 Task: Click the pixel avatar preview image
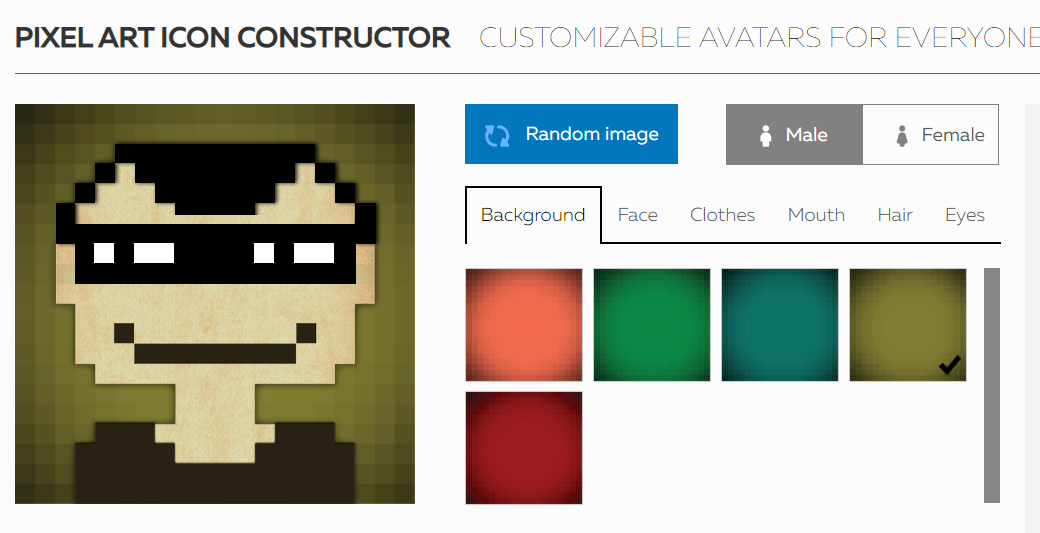tap(215, 304)
